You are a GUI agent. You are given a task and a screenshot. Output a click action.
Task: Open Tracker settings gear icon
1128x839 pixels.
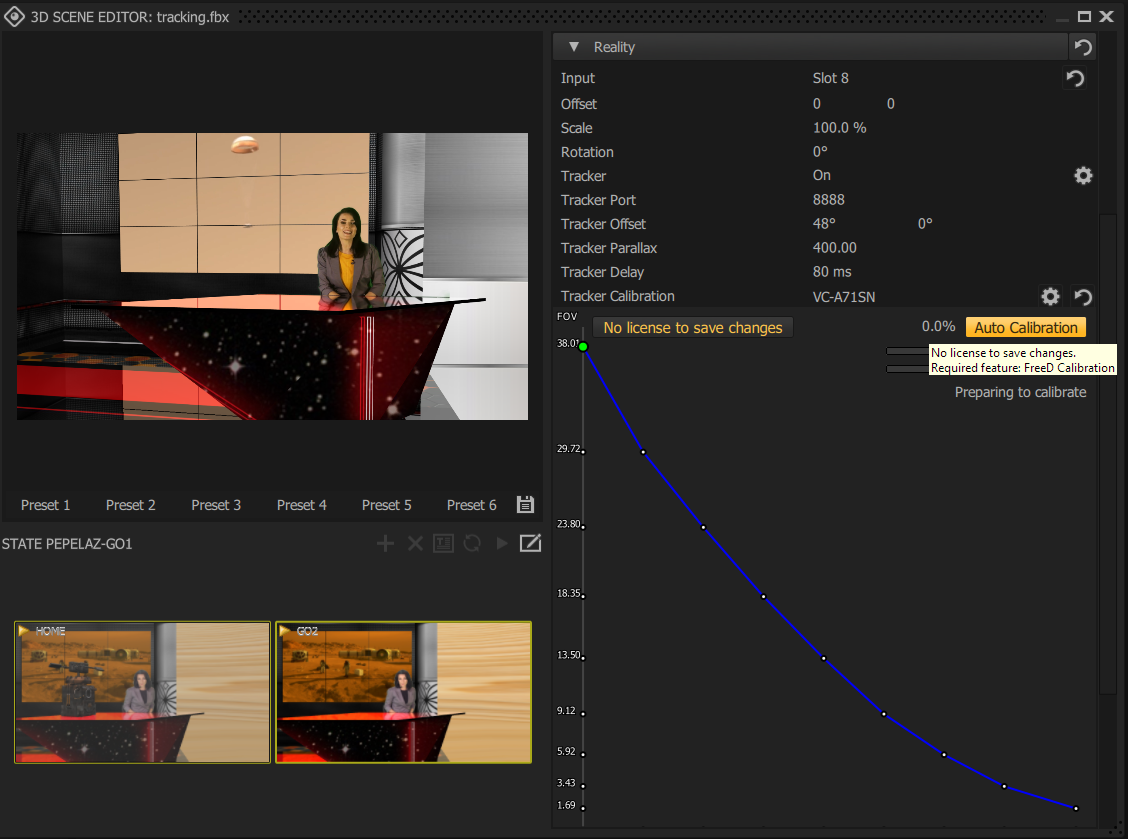[x=1083, y=175]
